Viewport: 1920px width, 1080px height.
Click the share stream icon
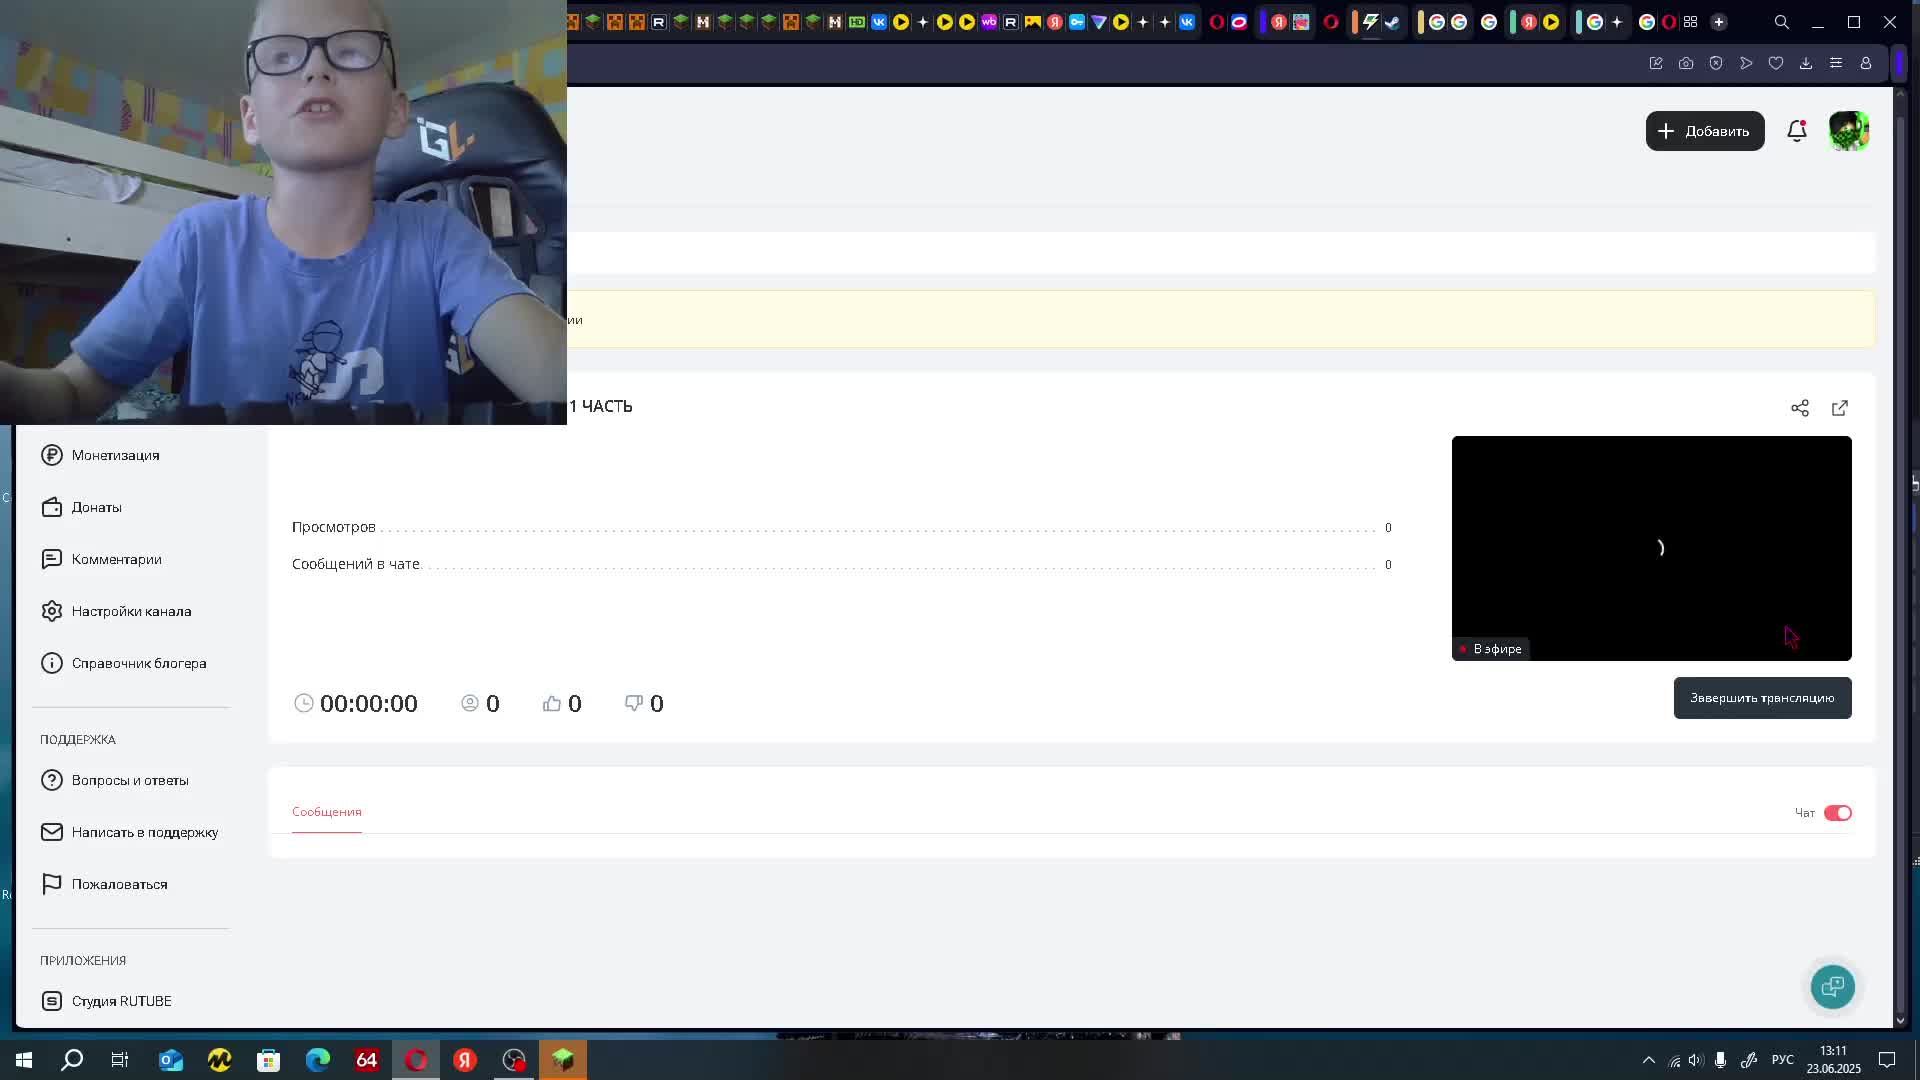[x=1800, y=408]
